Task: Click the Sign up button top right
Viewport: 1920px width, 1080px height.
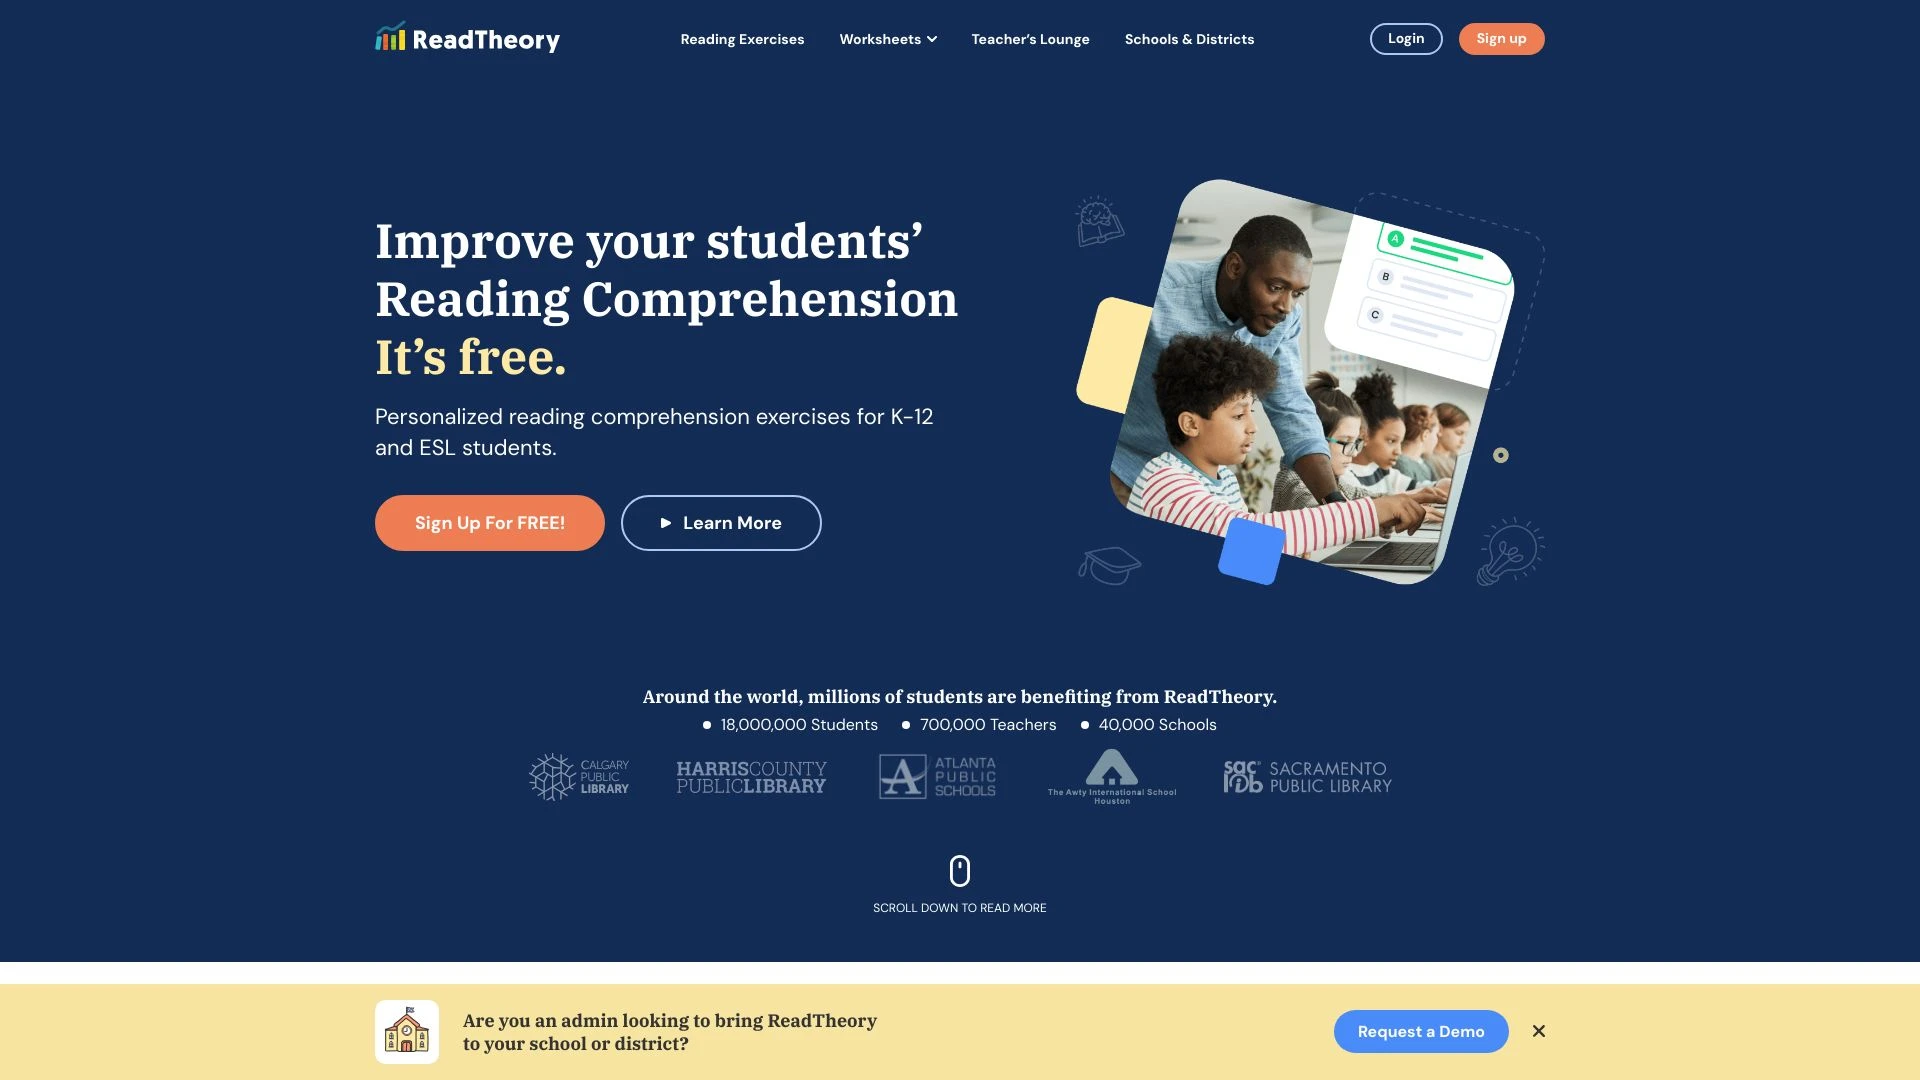Action: (1501, 38)
